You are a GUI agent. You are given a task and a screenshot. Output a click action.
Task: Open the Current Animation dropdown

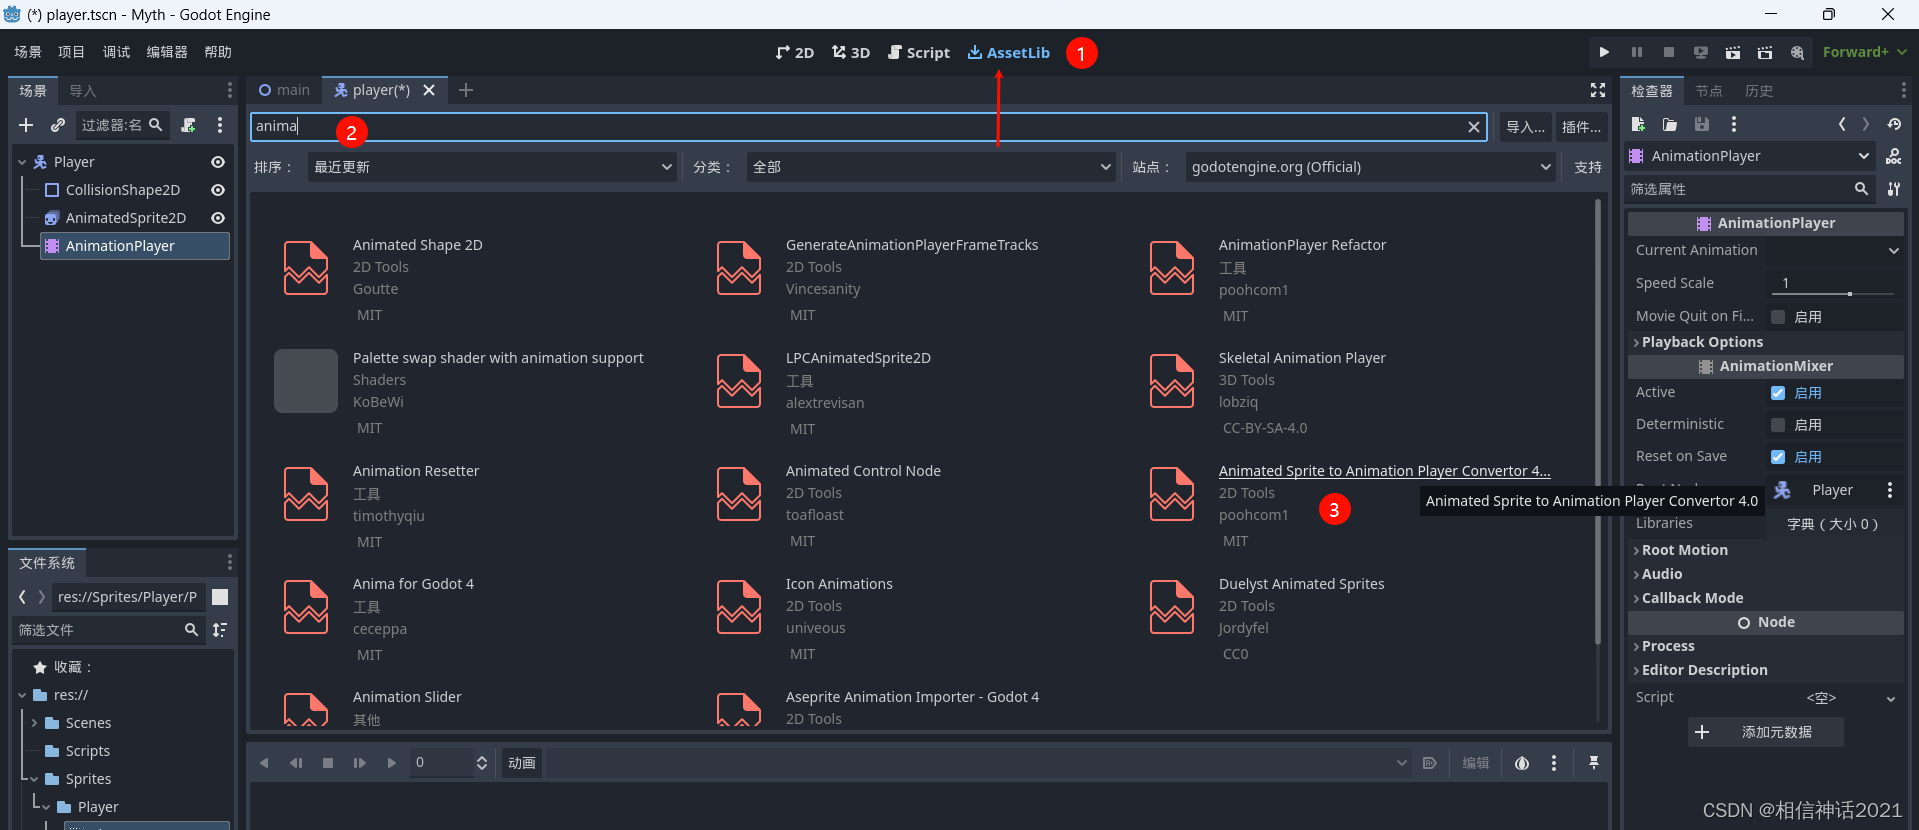1835,251
